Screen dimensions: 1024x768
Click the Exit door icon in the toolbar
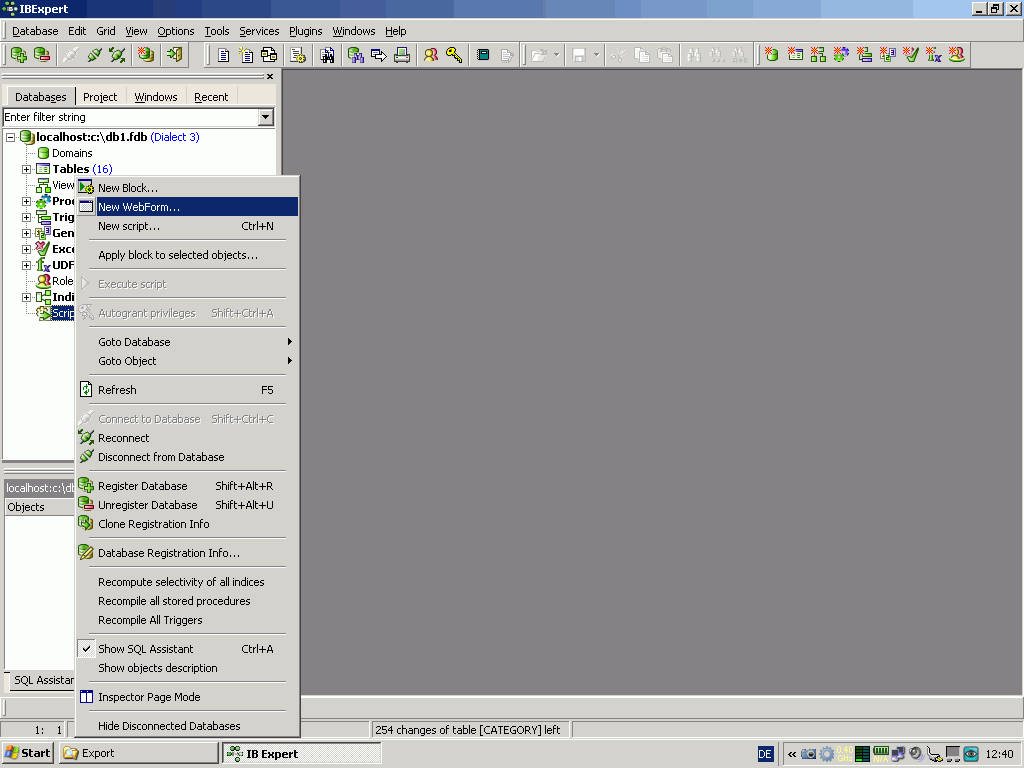point(175,55)
